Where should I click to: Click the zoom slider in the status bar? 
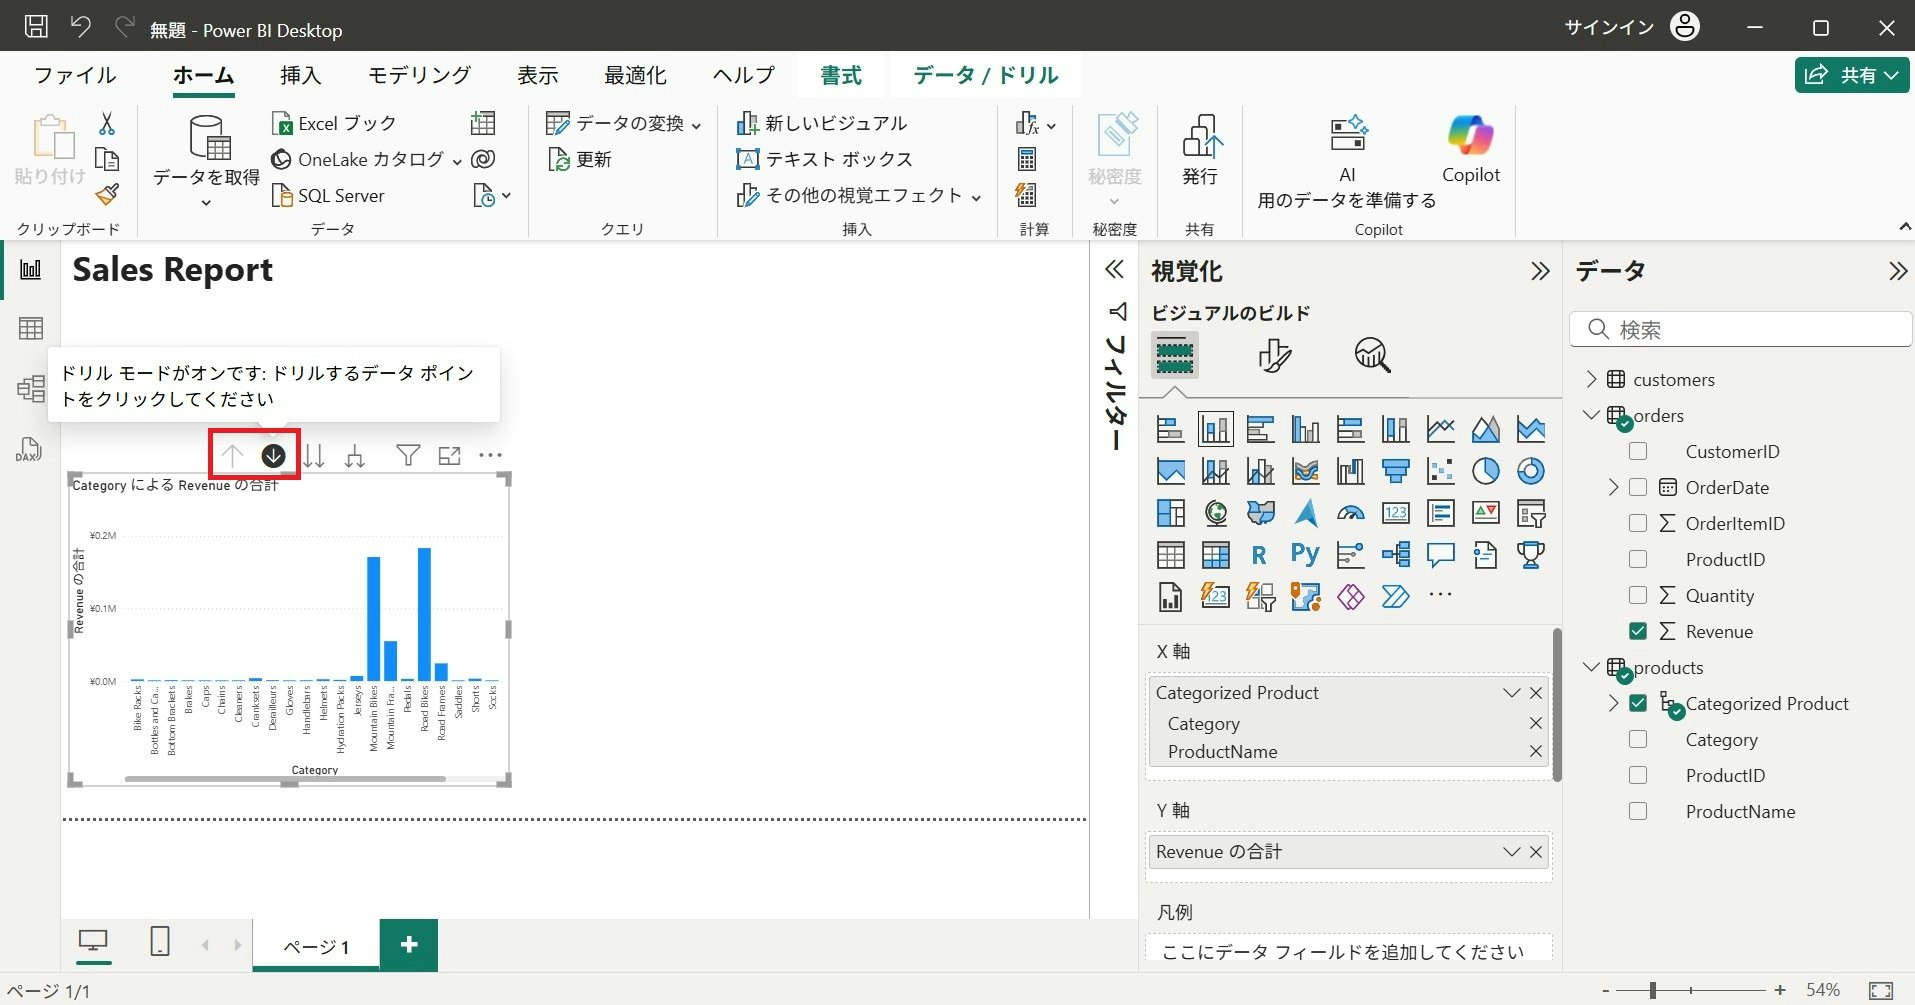click(x=1693, y=990)
